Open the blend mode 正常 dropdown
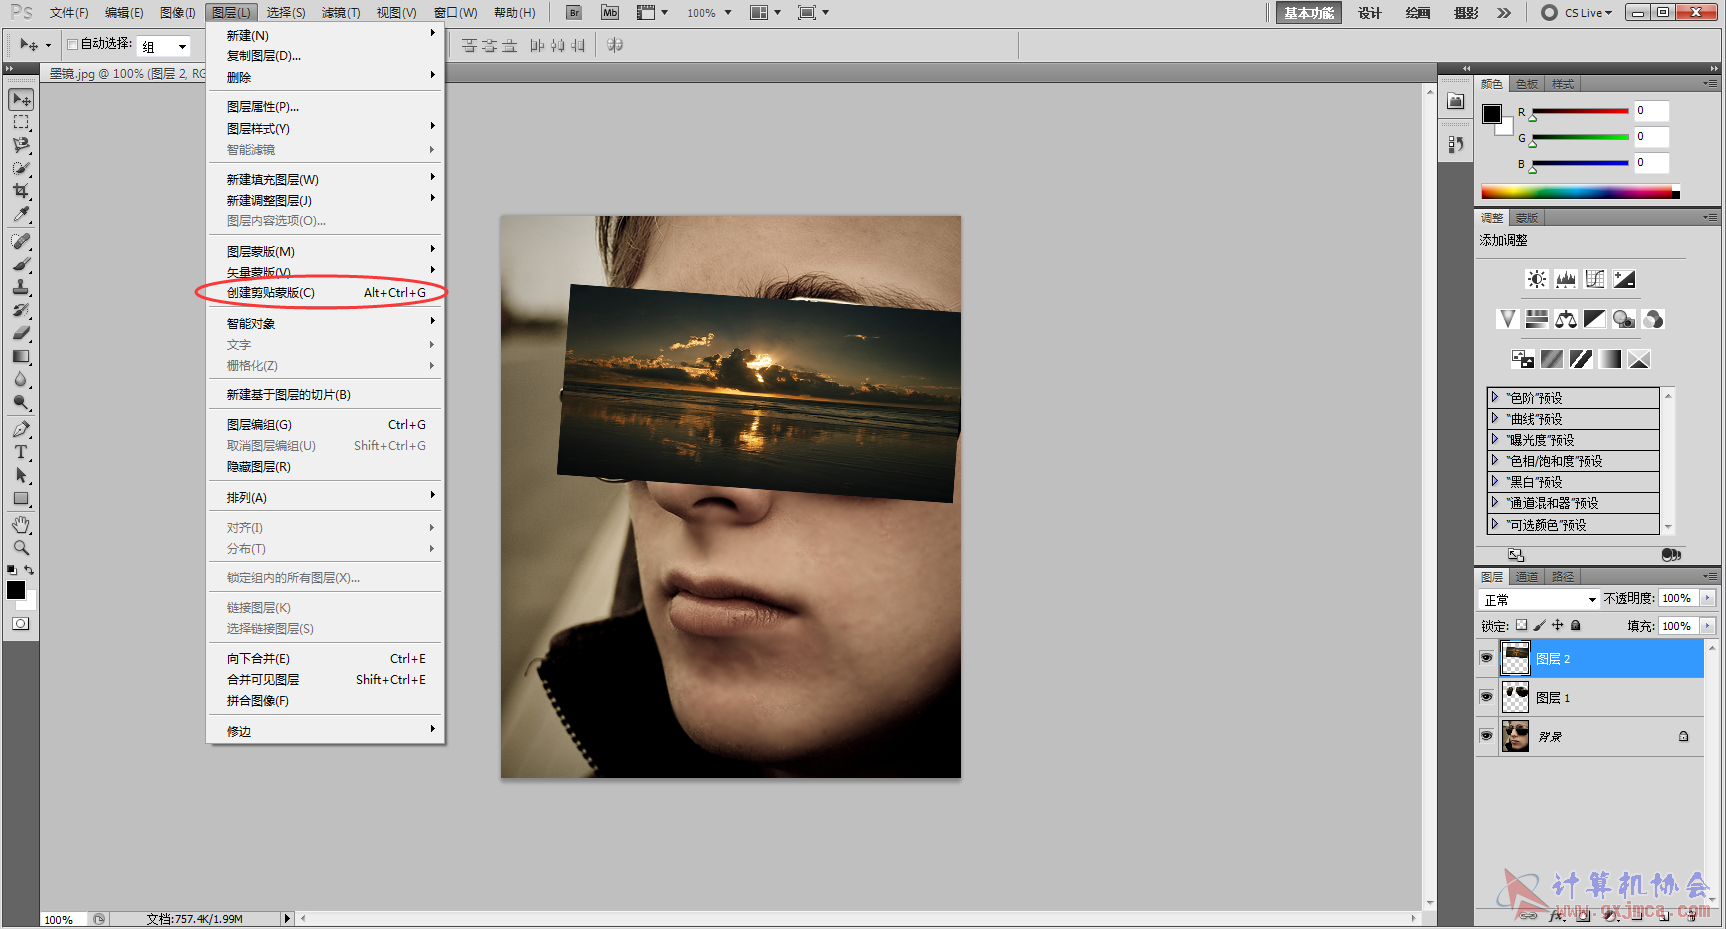 coord(1539,599)
